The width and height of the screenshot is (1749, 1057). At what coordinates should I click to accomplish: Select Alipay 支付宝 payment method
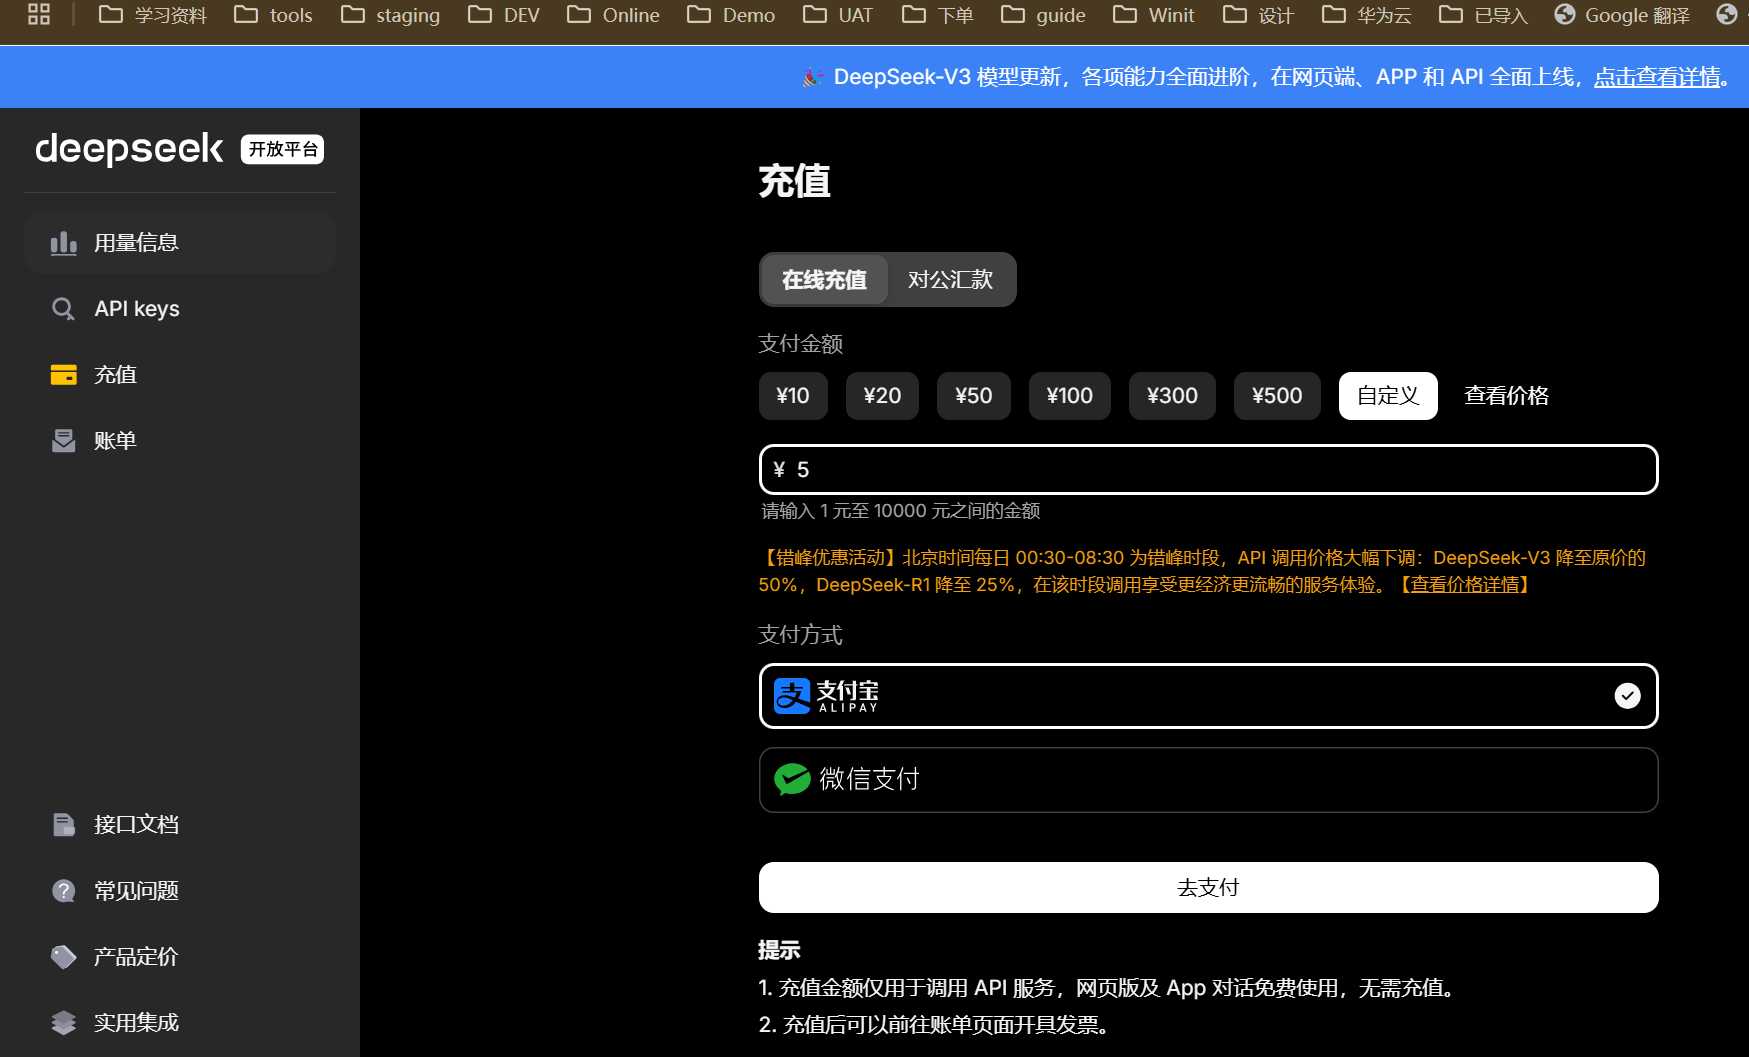(x=1208, y=696)
